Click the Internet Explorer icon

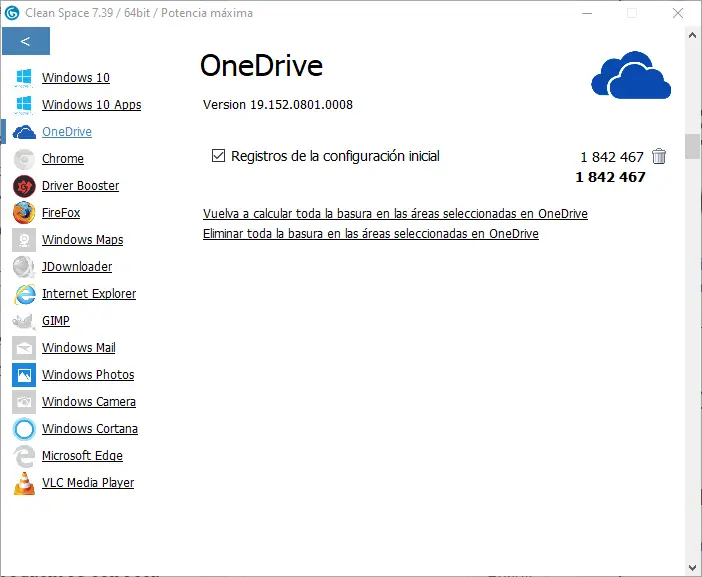[24, 294]
